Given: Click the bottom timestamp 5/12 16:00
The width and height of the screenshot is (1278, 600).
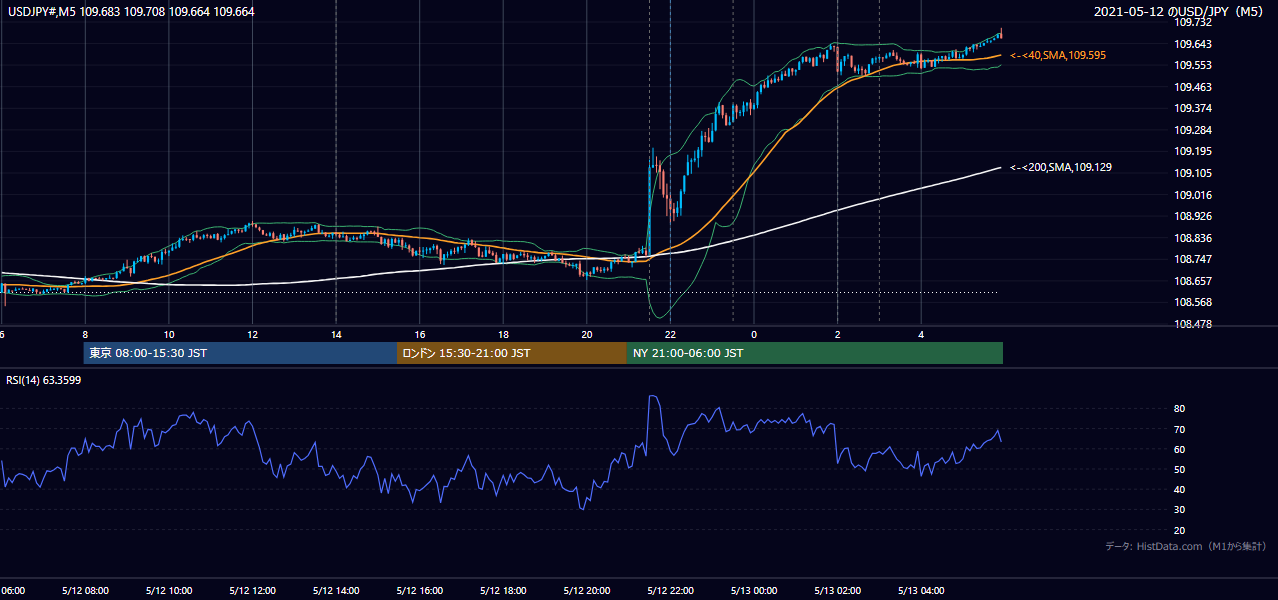Looking at the screenshot, I should 420,591.
